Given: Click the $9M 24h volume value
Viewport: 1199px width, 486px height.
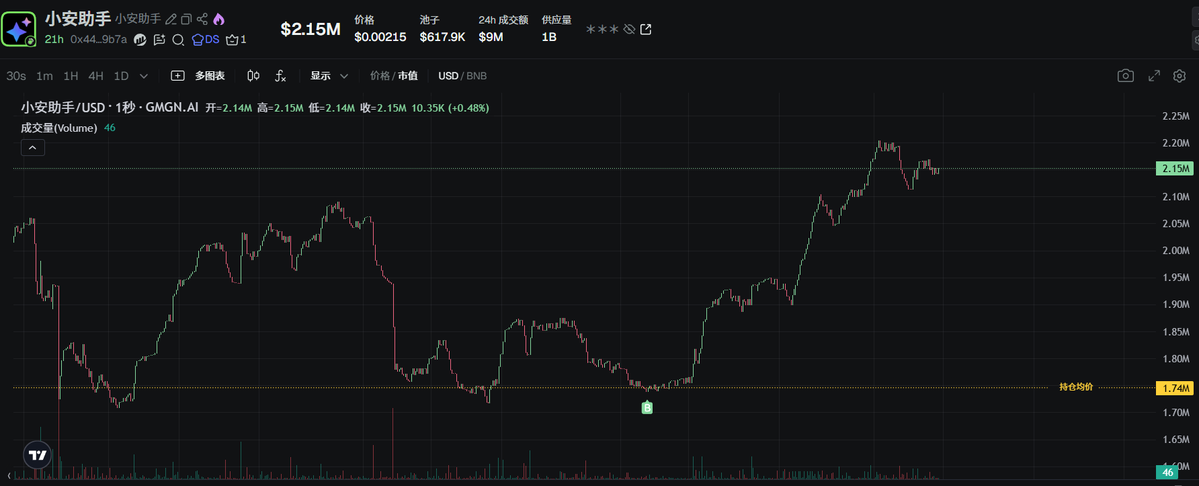Looking at the screenshot, I should click(491, 36).
